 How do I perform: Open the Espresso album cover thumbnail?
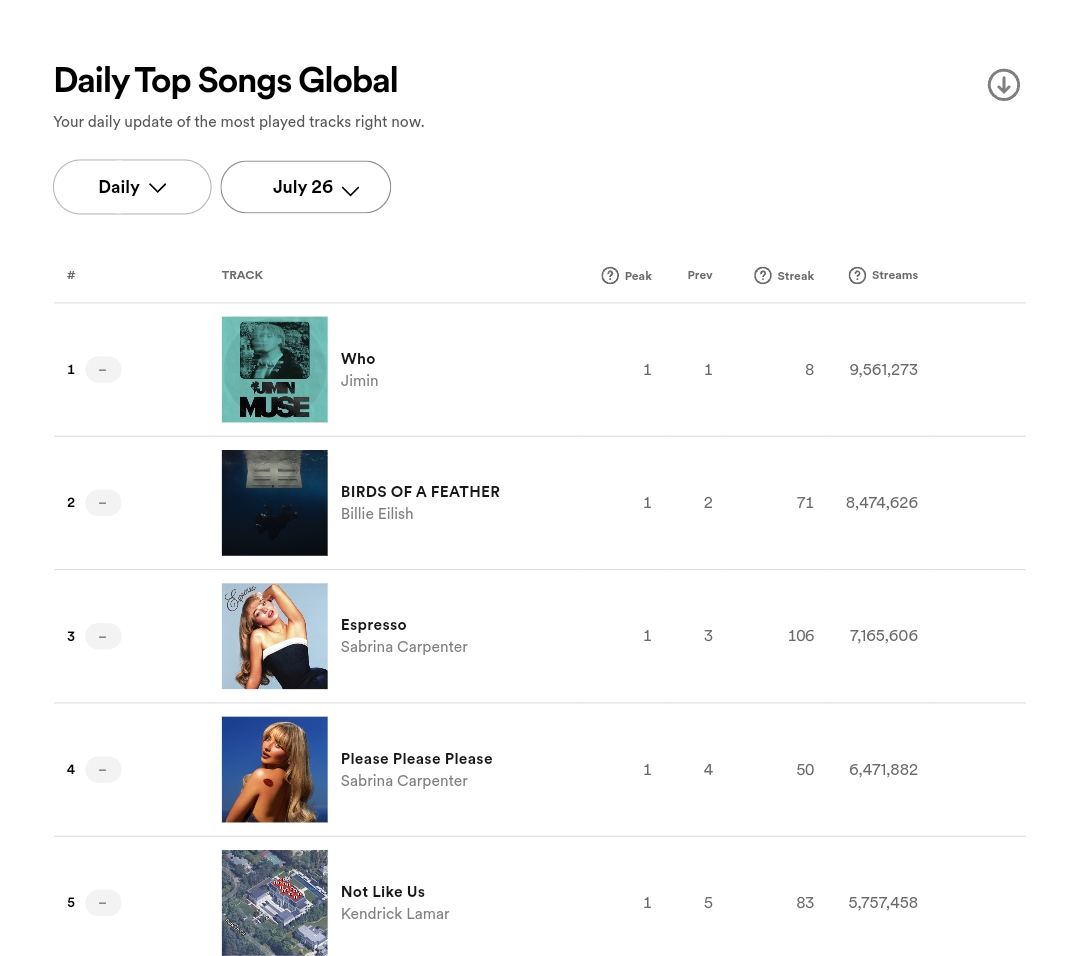pos(275,636)
